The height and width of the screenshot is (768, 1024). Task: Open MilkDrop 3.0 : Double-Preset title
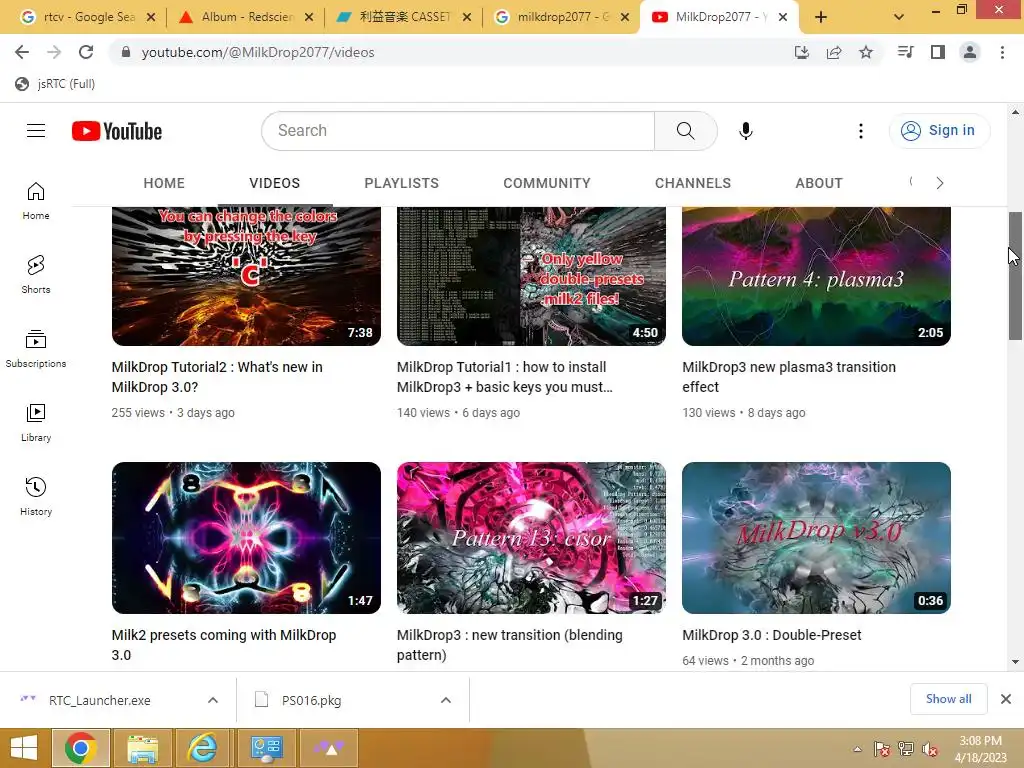(x=771, y=635)
